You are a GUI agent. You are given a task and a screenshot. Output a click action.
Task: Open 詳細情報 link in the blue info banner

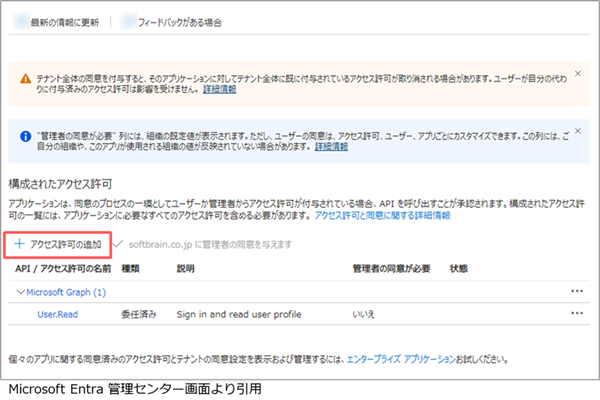click(331, 146)
